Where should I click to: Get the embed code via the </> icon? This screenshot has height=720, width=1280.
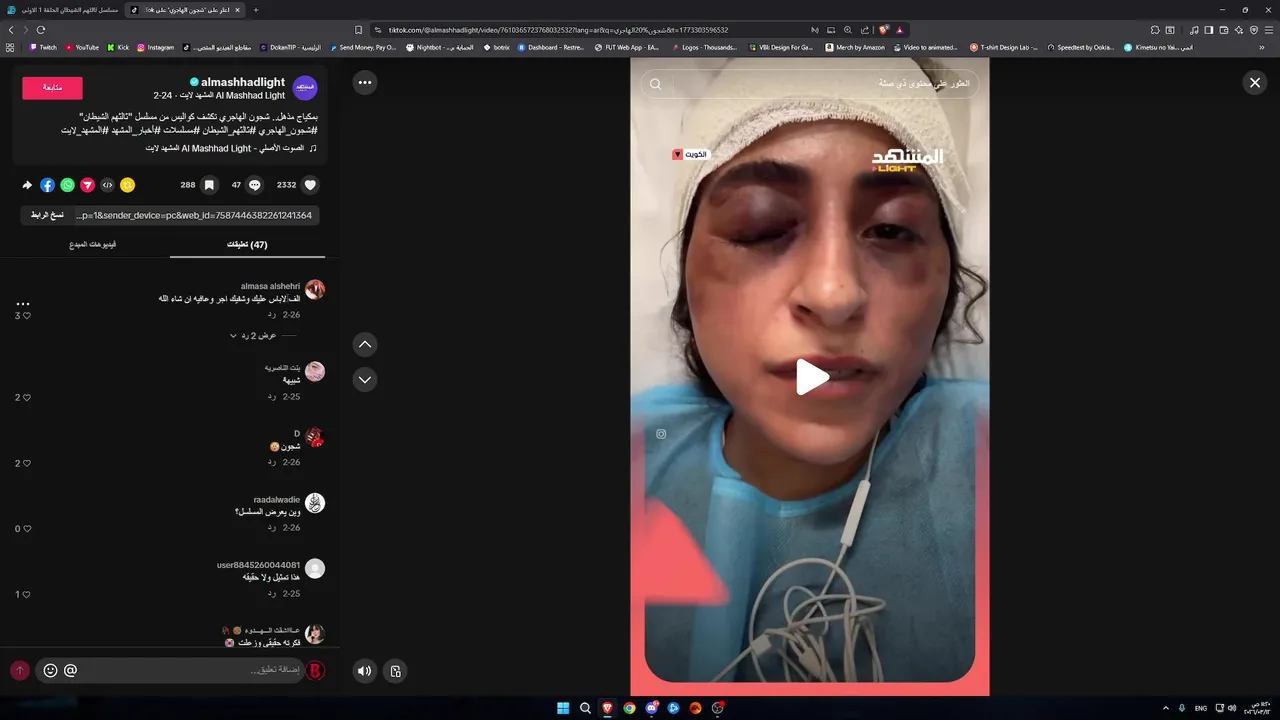coord(107,185)
